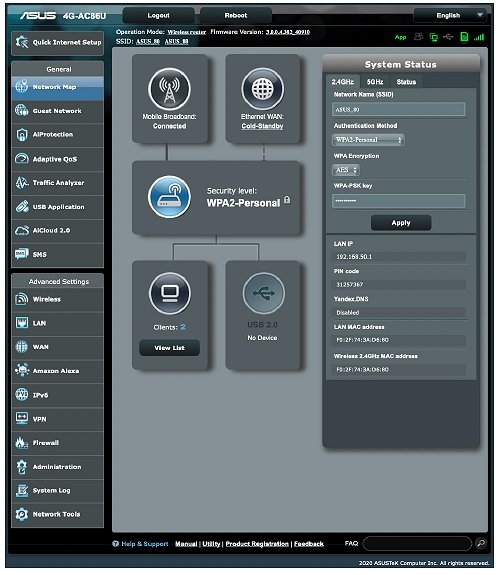
Task: Click the View List button
Action: 169,348
